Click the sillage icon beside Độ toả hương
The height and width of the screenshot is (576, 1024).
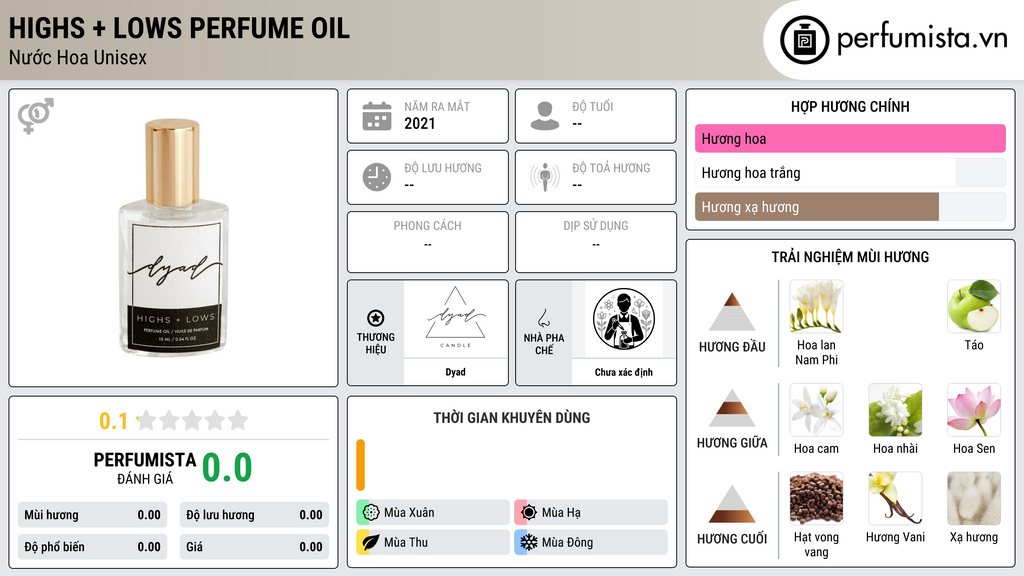pyautogui.click(x=545, y=177)
